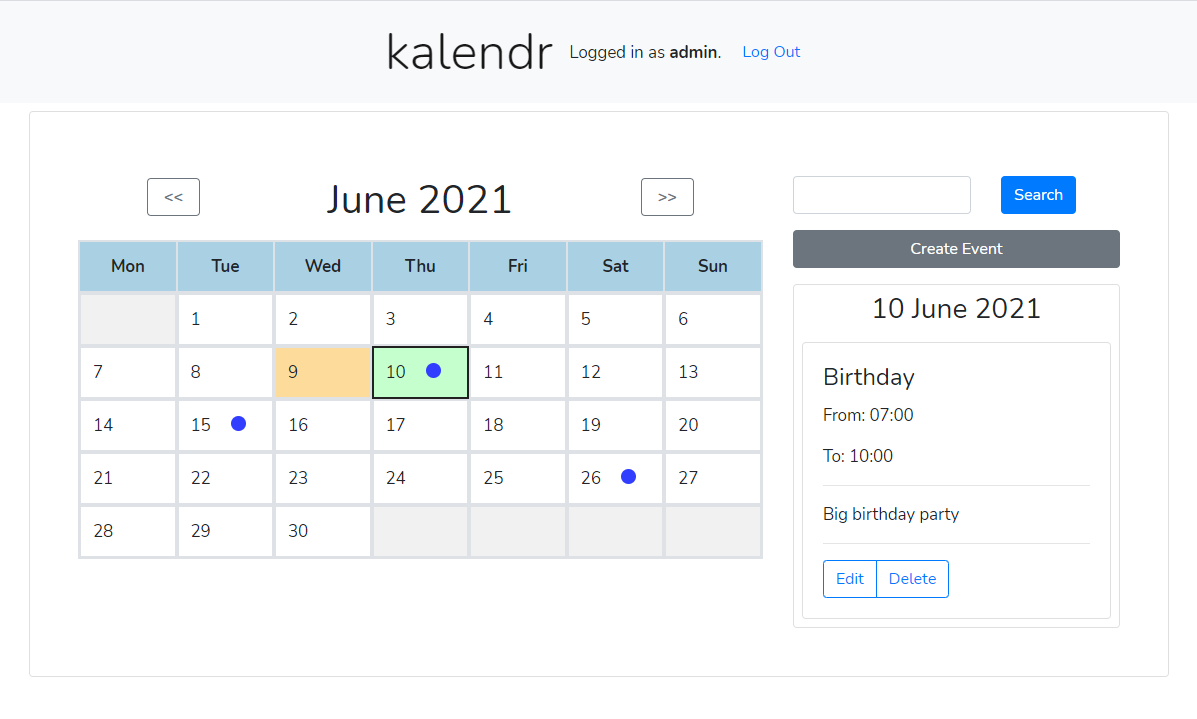The image size is (1197, 719).
Task: Click the event indicator dot on June 26
Action: pos(628,477)
